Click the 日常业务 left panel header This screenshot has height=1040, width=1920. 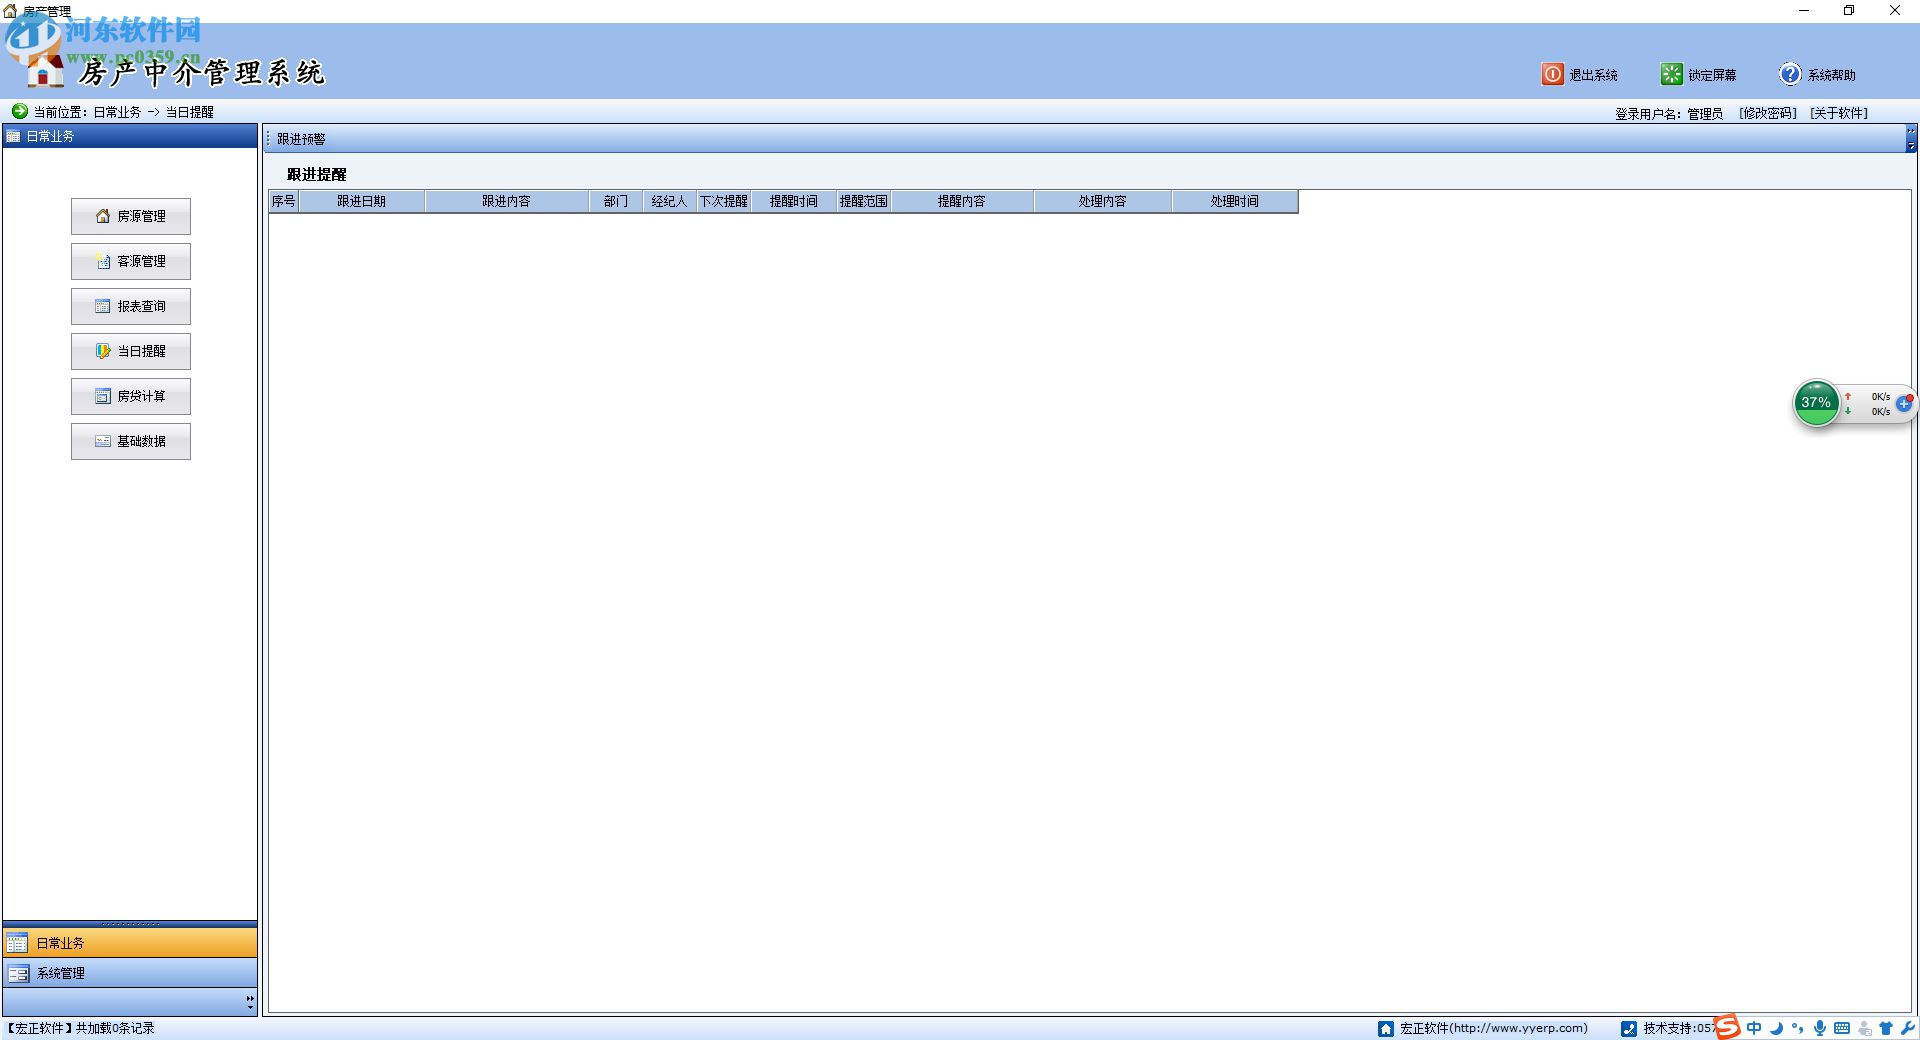[x=130, y=136]
